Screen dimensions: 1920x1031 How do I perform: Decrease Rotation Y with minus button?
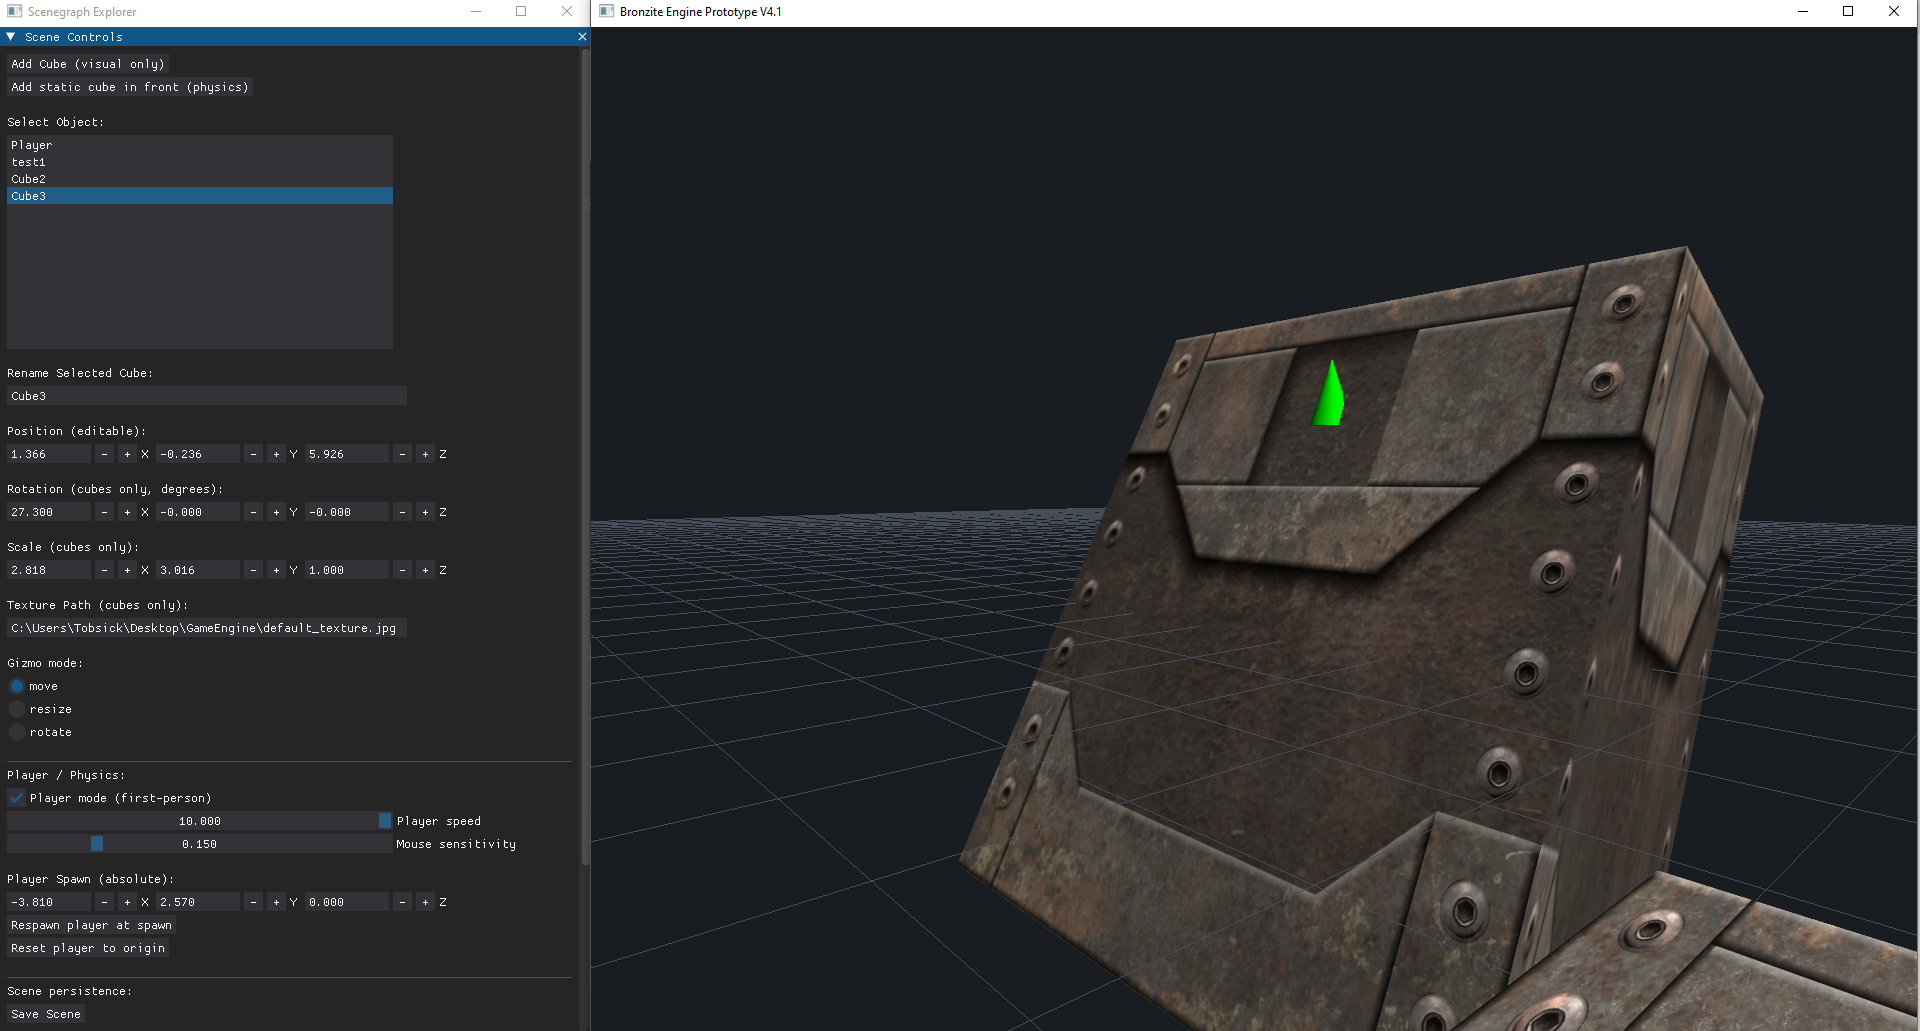(x=253, y=512)
